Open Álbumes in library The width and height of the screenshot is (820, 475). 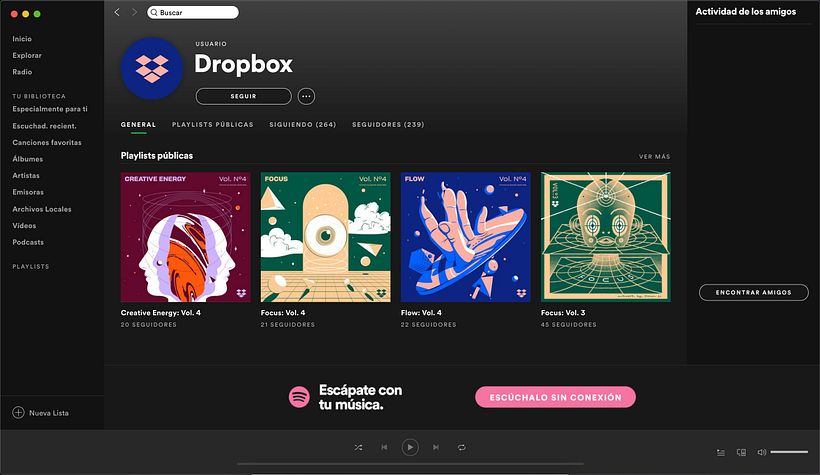pos(27,159)
